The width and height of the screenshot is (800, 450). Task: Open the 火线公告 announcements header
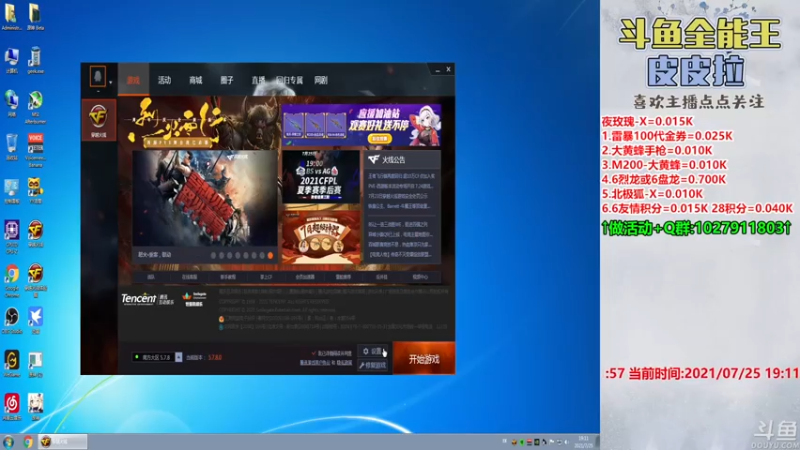pos(402,160)
